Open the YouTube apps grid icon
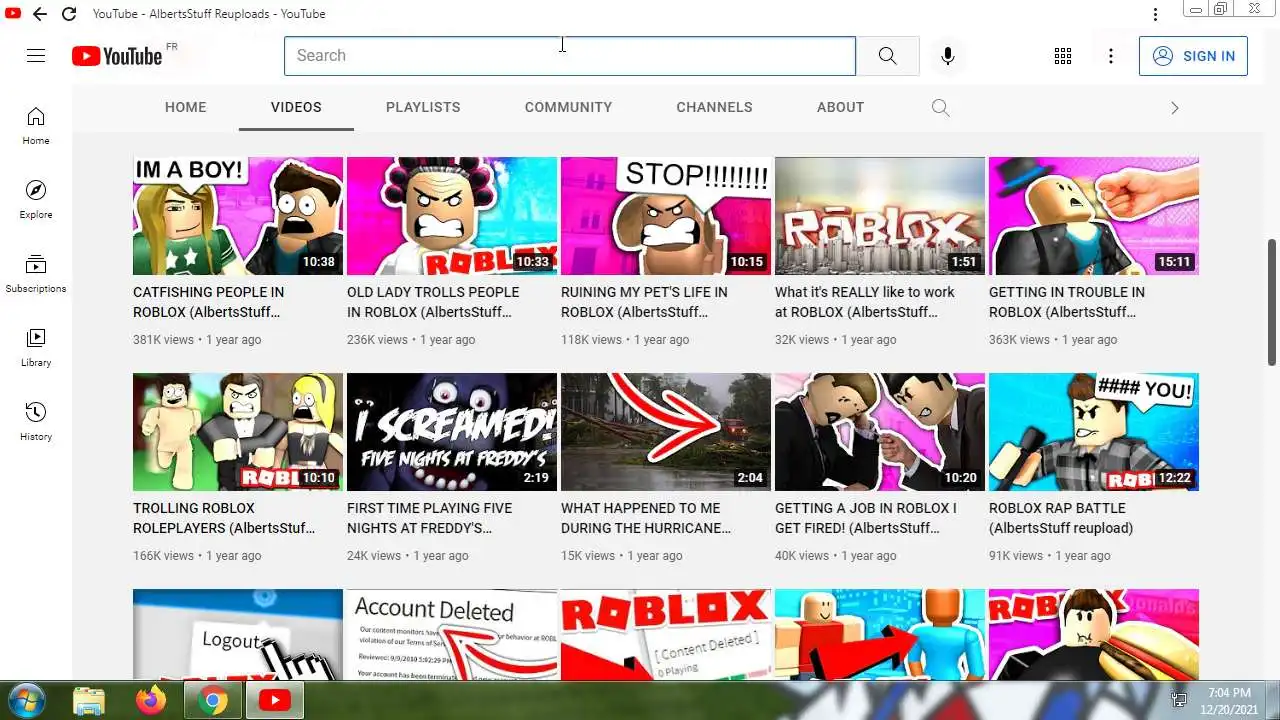 pyautogui.click(x=1063, y=56)
